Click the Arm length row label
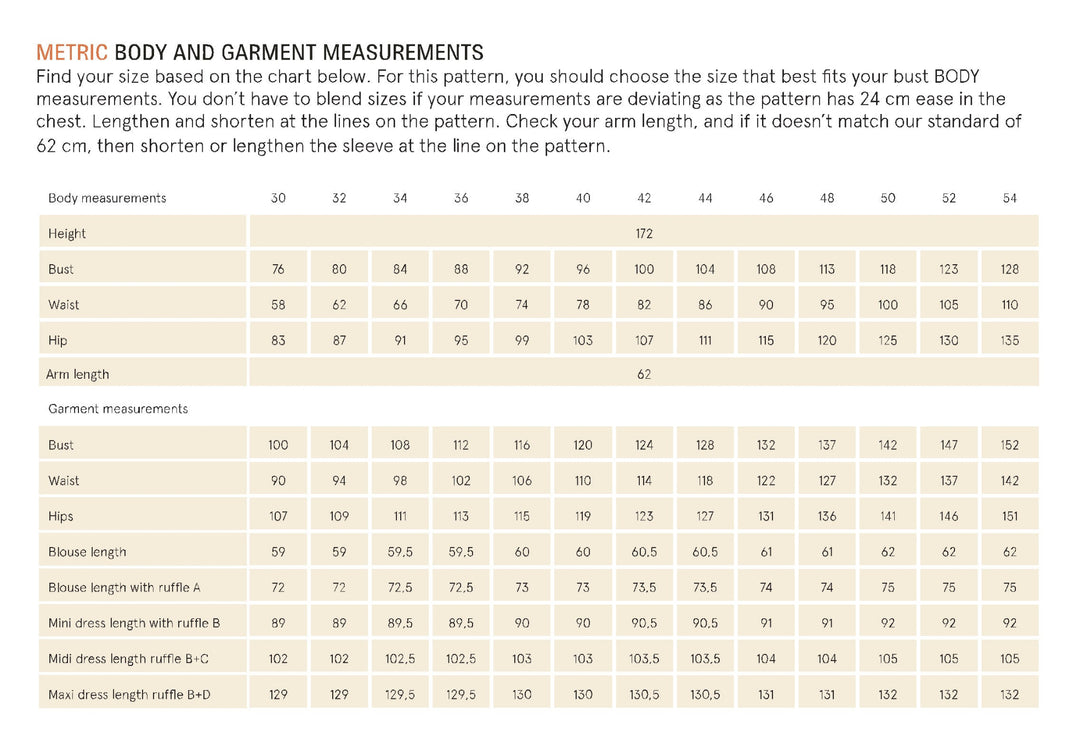The width and height of the screenshot is (1080, 740). point(77,375)
